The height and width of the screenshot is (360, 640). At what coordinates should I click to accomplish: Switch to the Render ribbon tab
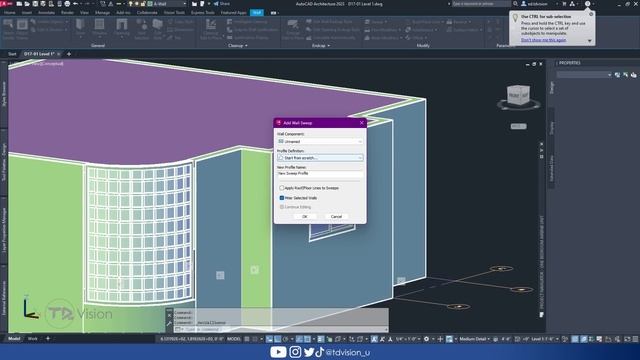(67, 13)
